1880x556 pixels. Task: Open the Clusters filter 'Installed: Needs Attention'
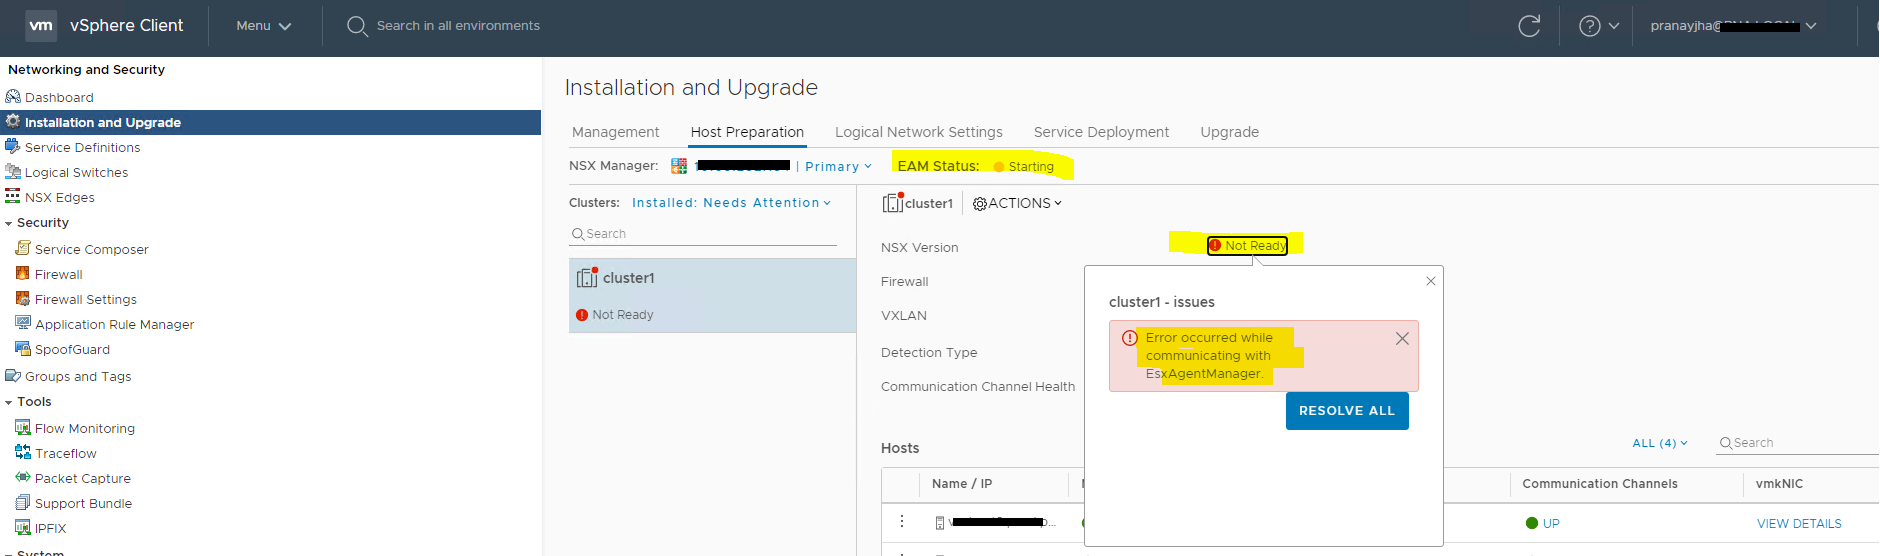click(731, 202)
